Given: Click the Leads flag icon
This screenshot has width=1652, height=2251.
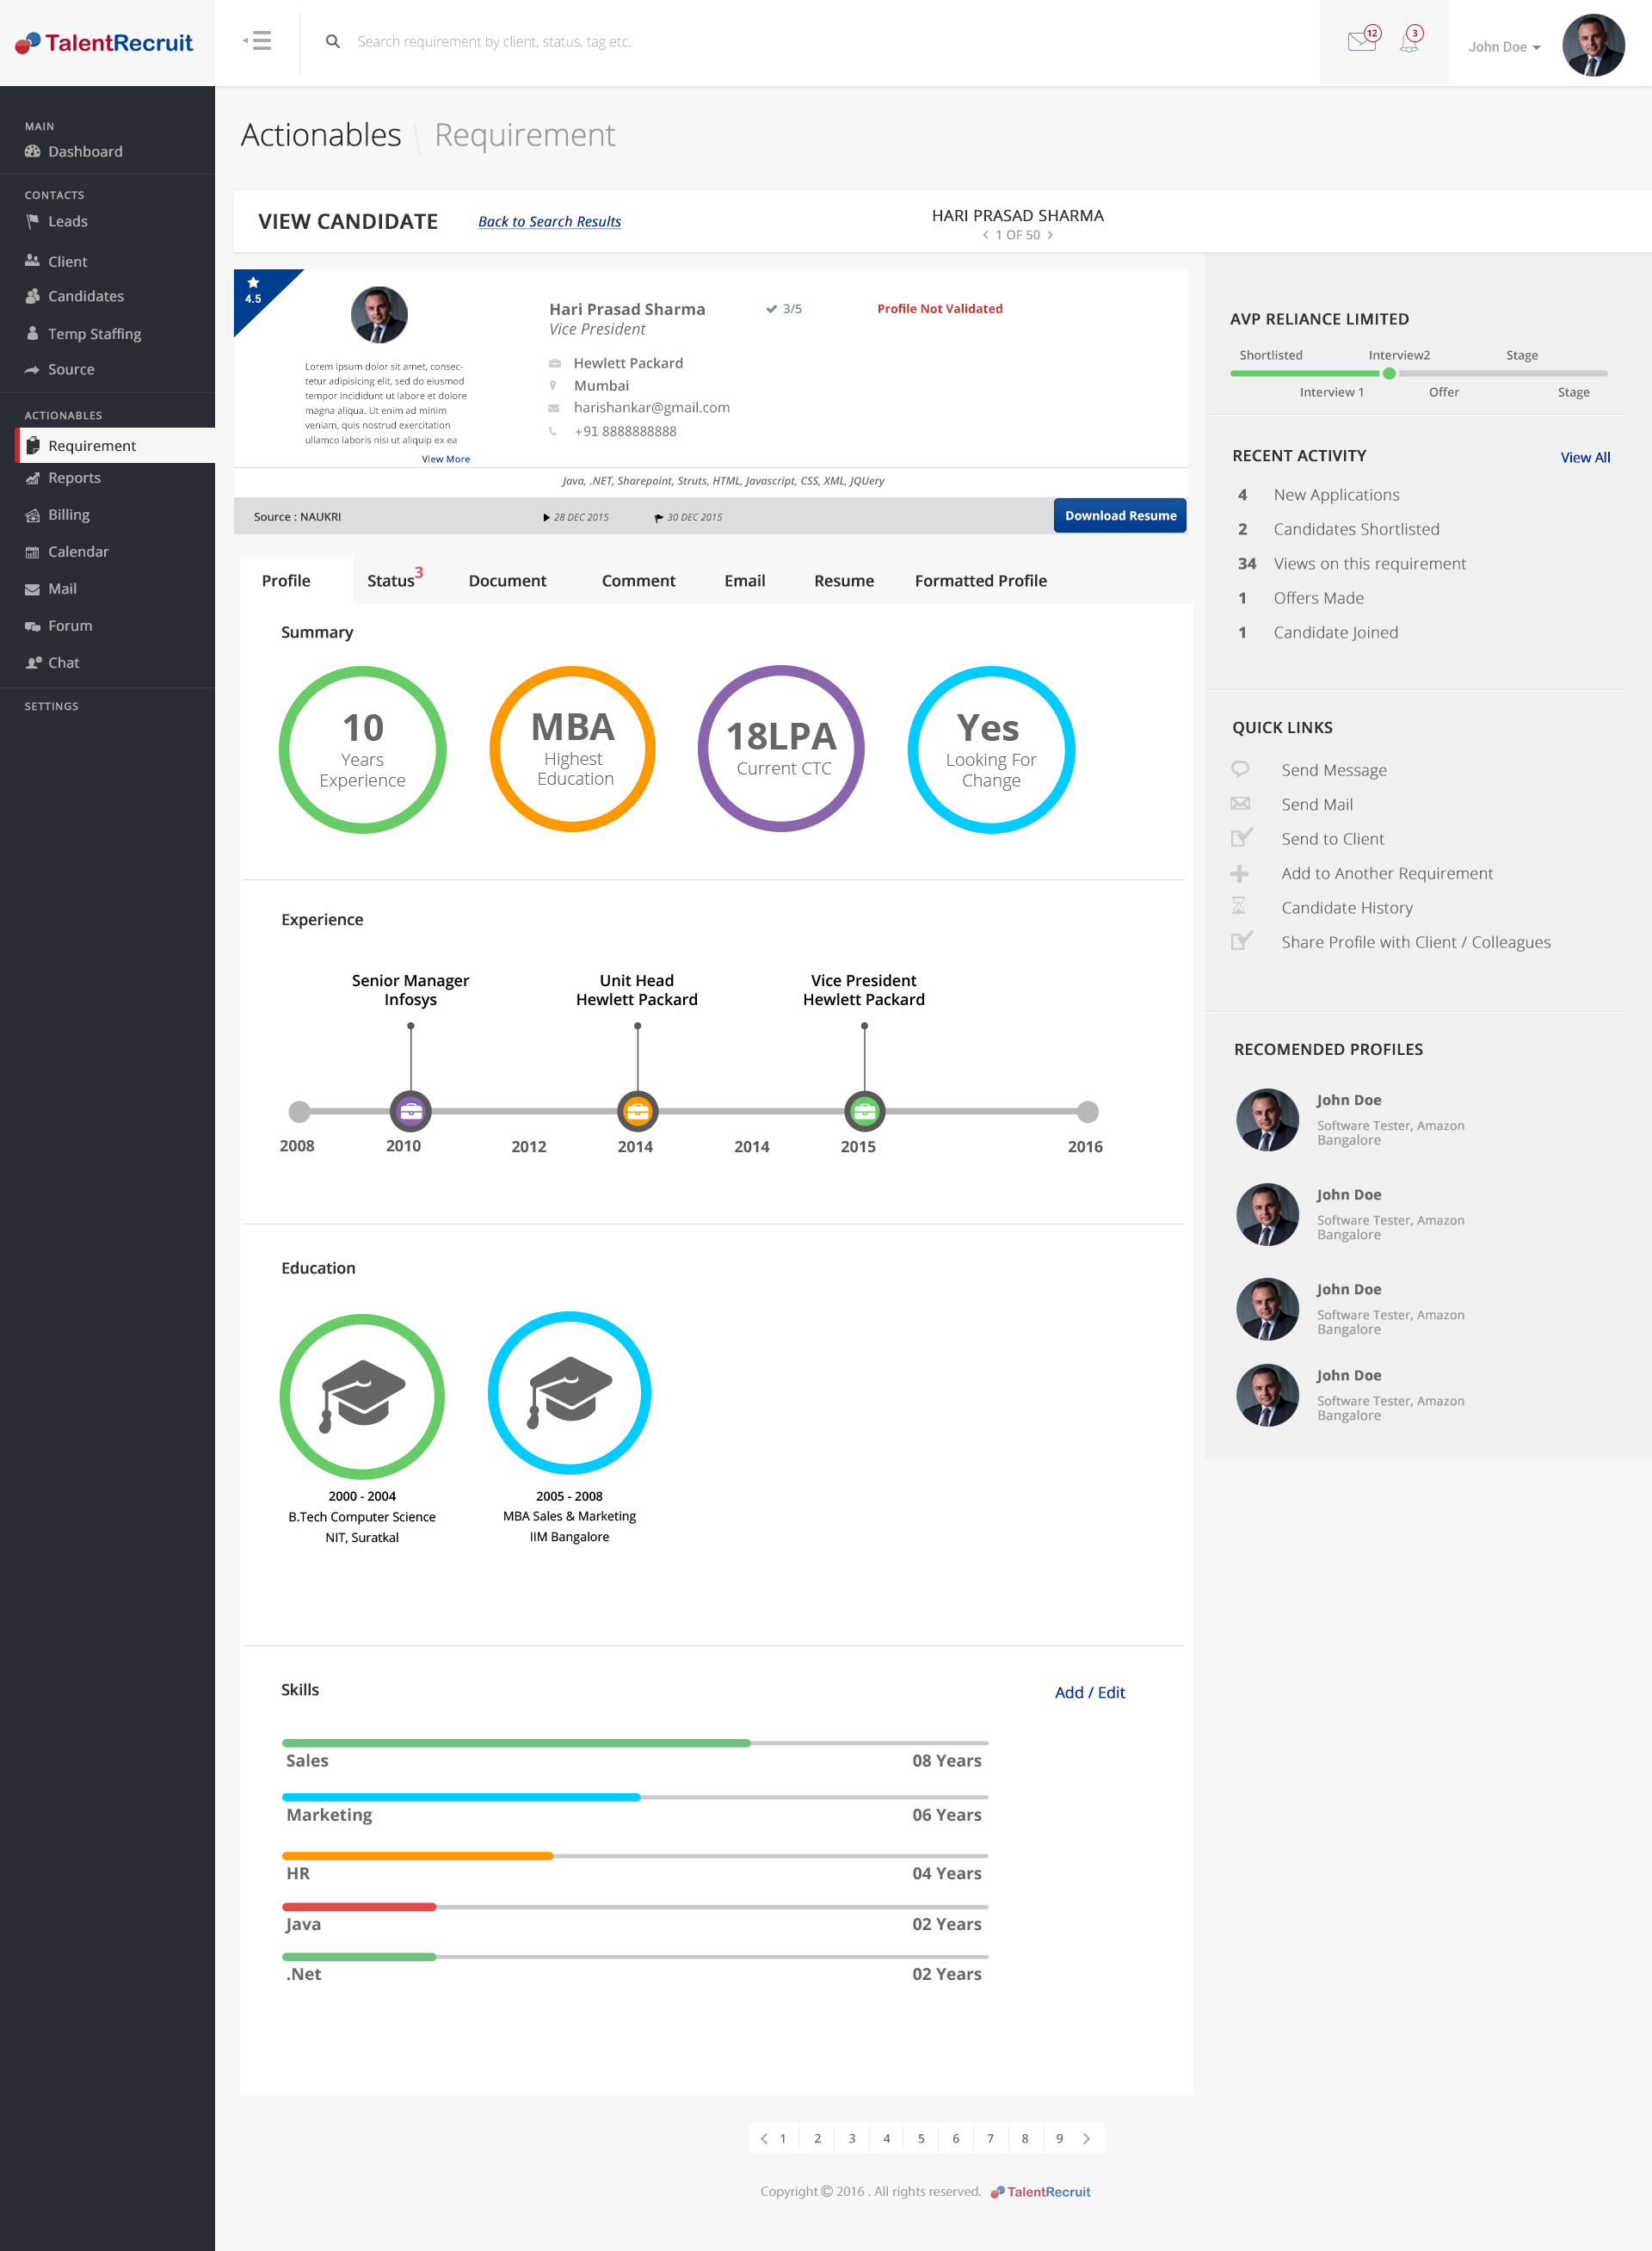Looking at the screenshot, I should point(32,221).
